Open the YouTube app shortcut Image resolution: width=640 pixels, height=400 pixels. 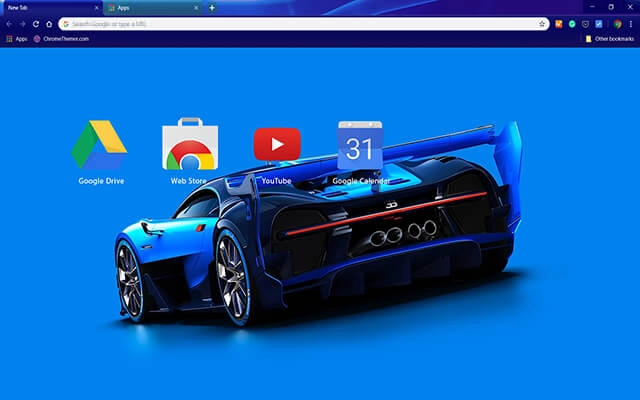point(277,144)
